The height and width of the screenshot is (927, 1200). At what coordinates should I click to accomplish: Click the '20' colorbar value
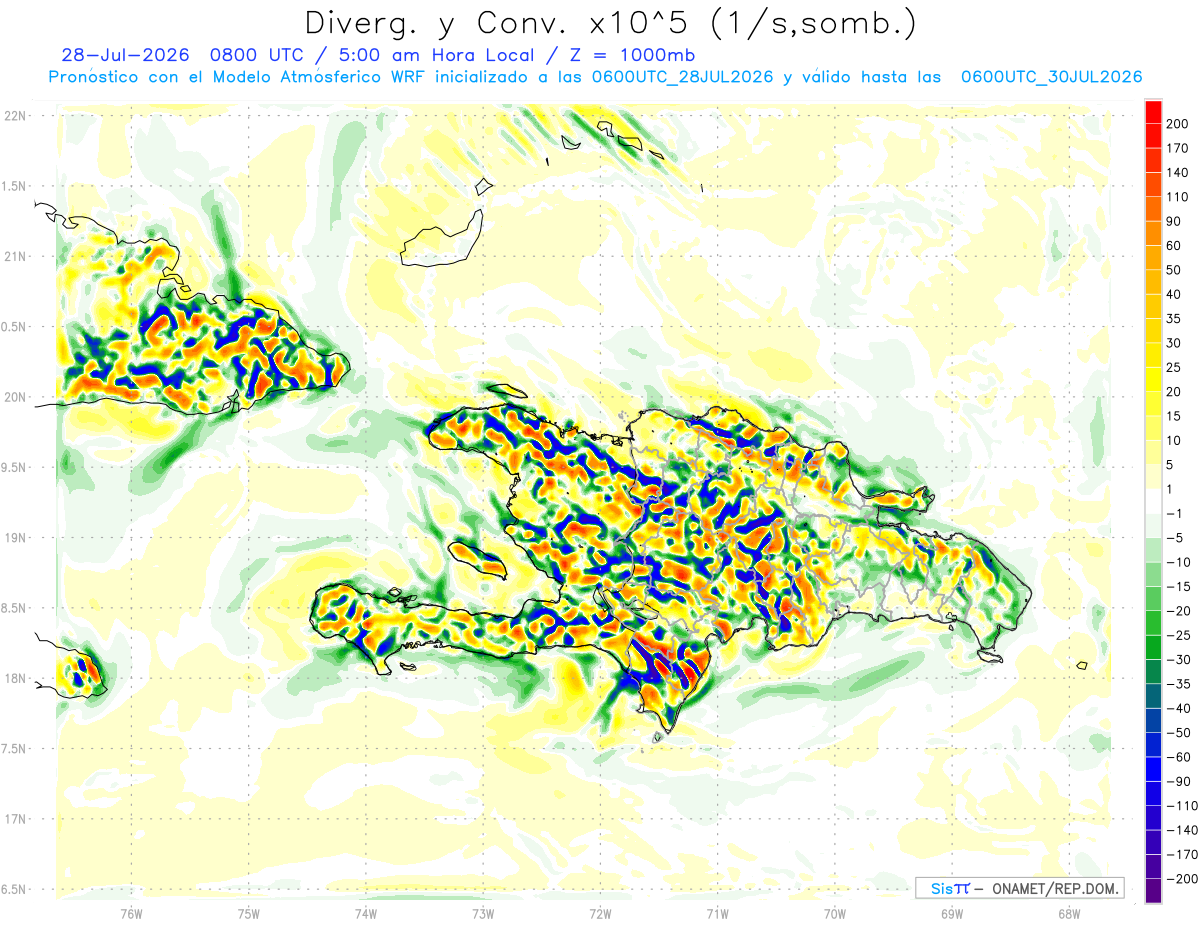tap(1175, 392)
